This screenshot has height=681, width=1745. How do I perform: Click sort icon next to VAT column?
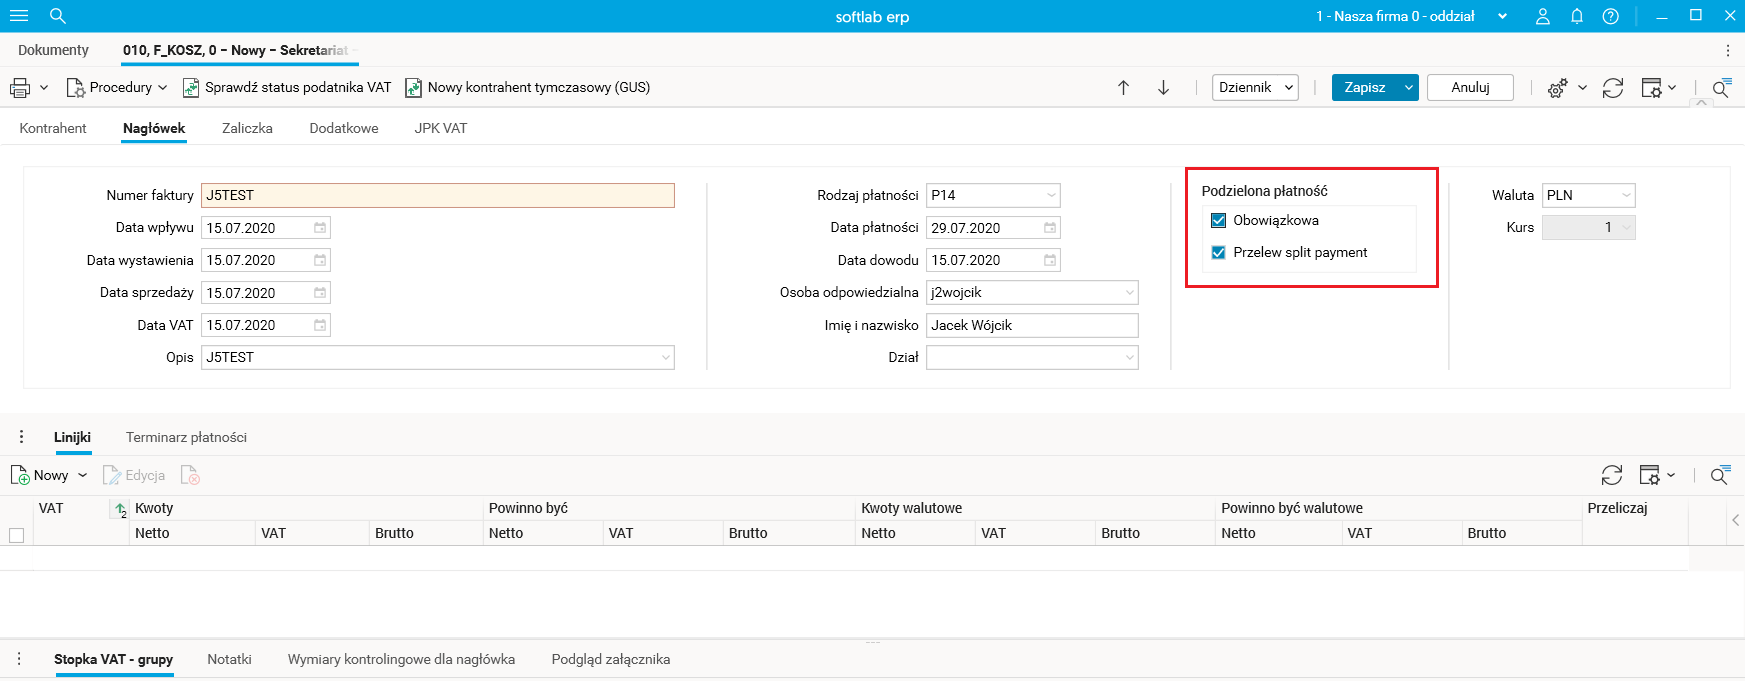click(120, 510)
